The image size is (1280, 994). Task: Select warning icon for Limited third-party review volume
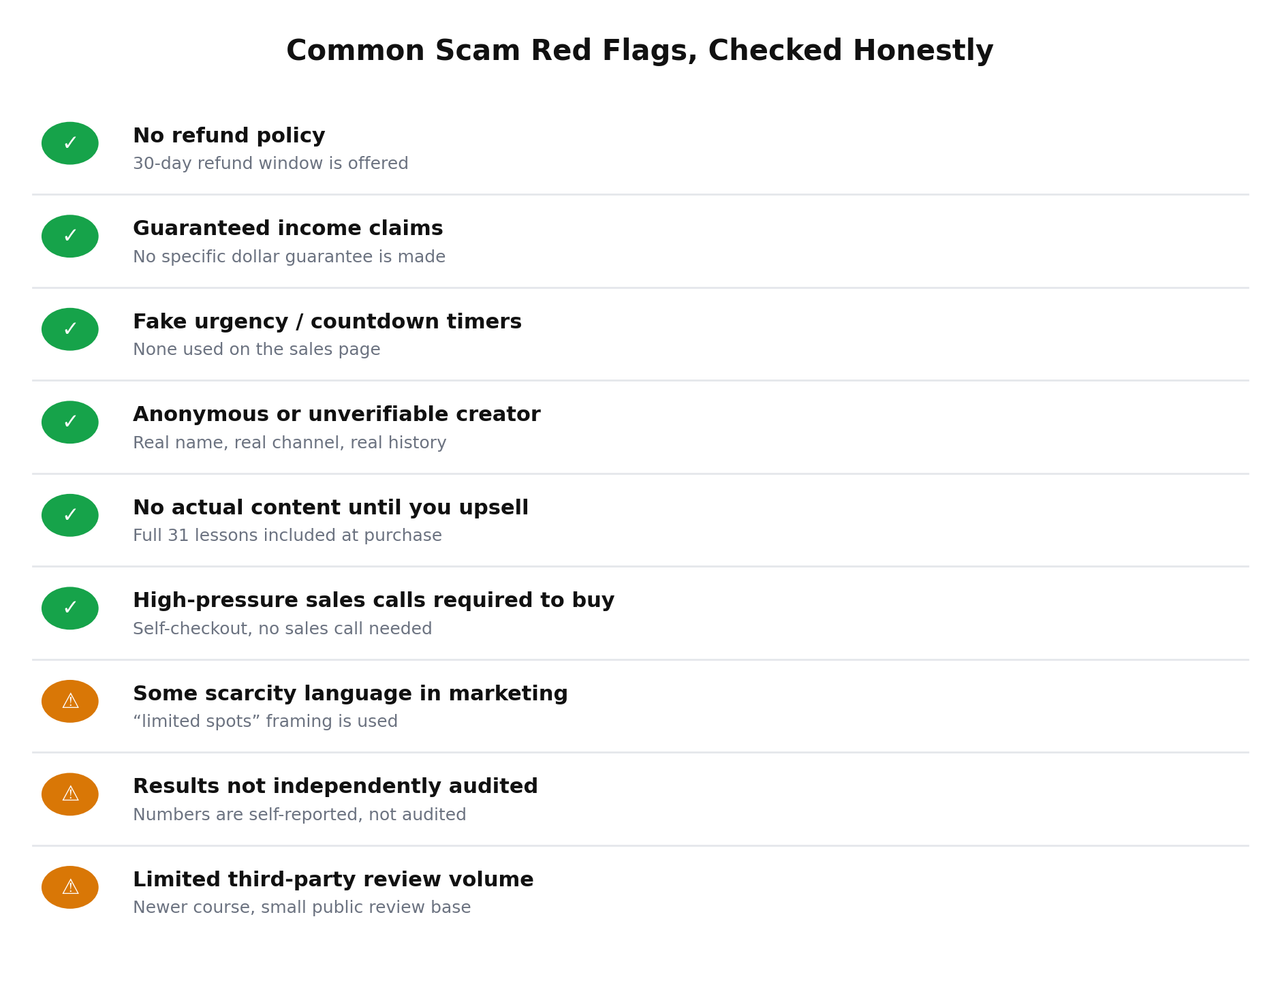70,887
